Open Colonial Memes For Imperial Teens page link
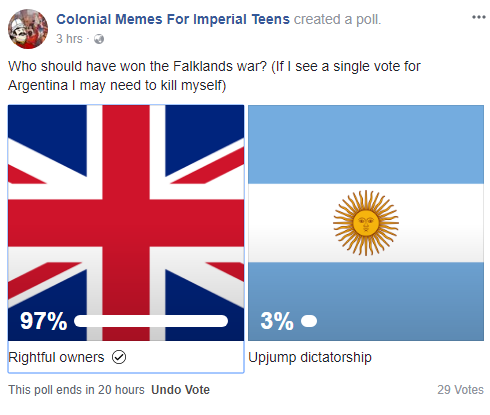Viewport: 490px width, 415px height. click(173, 19)
